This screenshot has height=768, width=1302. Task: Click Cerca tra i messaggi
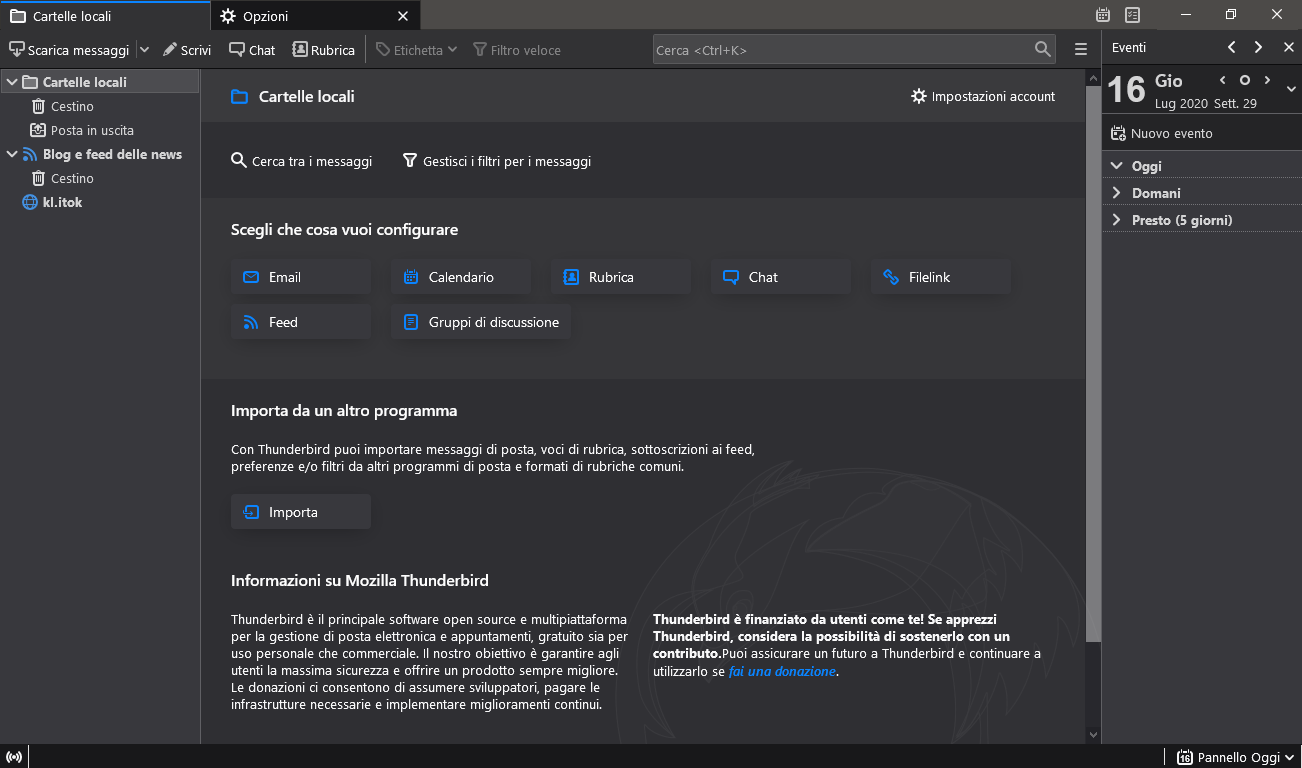pyautogui.click(x=301, y=161)
